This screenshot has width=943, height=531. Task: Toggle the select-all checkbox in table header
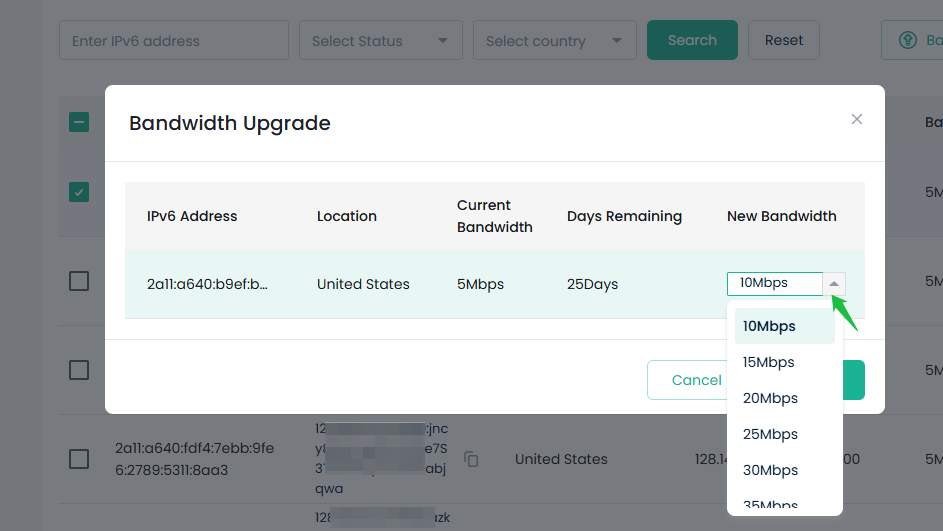click(x=79, y=122)
